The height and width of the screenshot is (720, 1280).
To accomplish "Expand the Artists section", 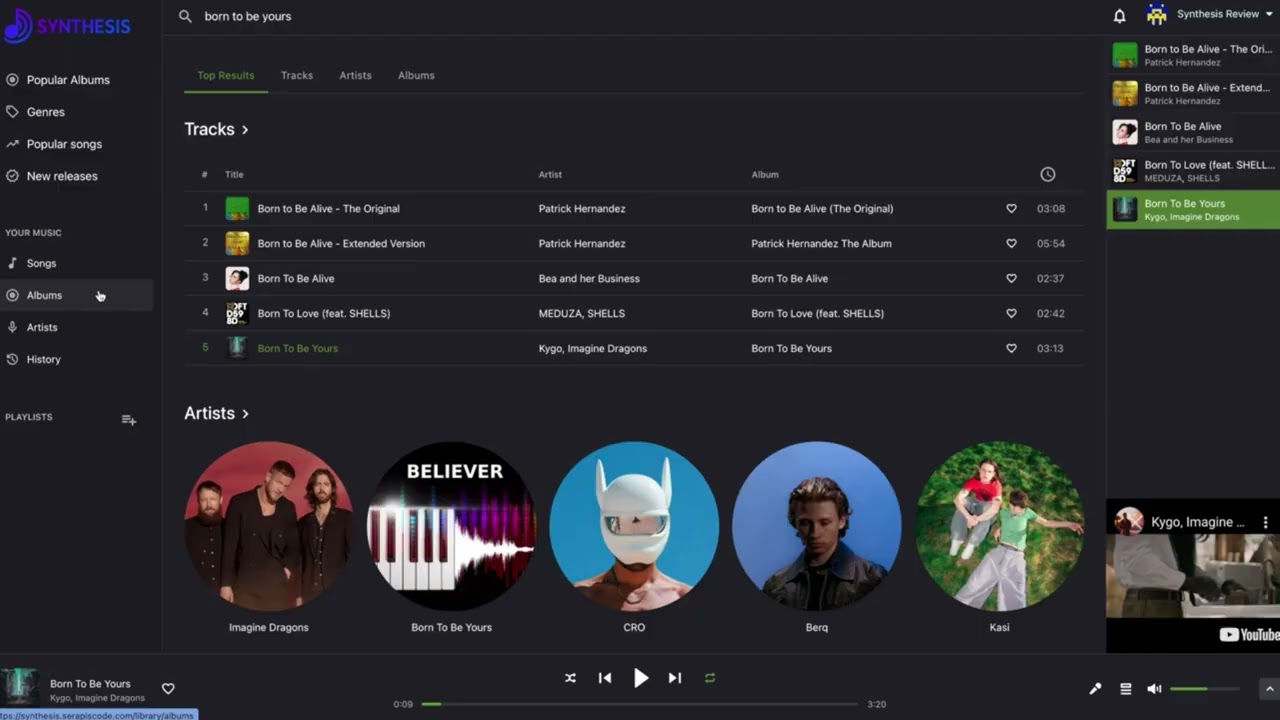I will (x=217, y=413).
